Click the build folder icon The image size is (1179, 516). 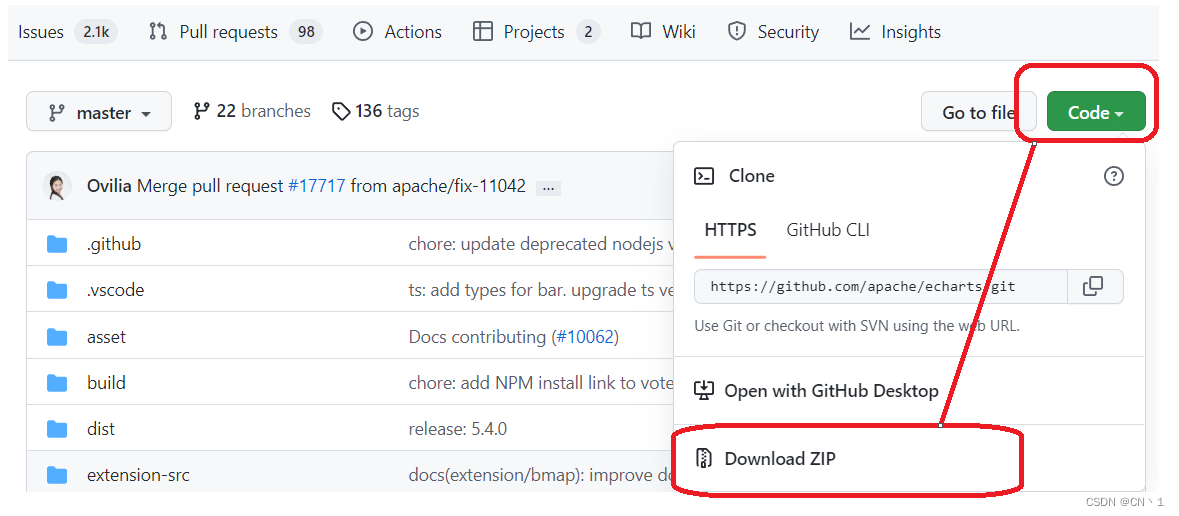click(57, 383)
